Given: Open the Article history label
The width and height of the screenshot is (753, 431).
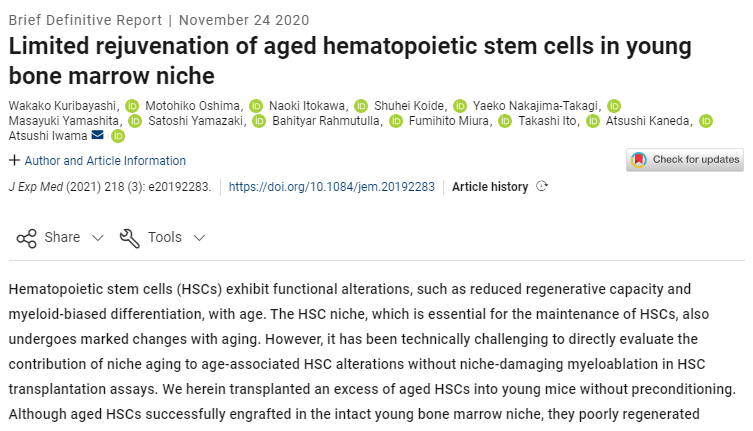Looking at the screenshot, I should 490,186.
